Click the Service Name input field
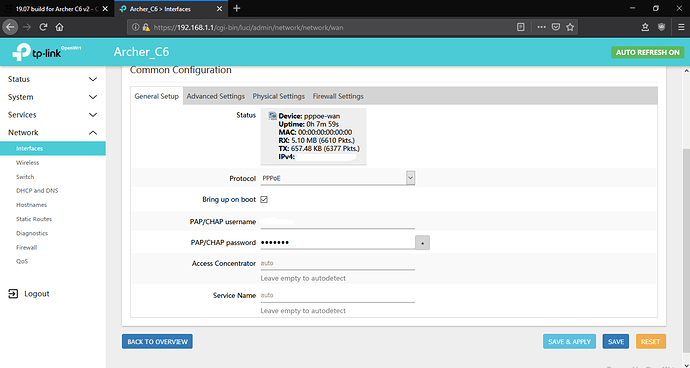690x368 pixels. (x=338, y=295)
